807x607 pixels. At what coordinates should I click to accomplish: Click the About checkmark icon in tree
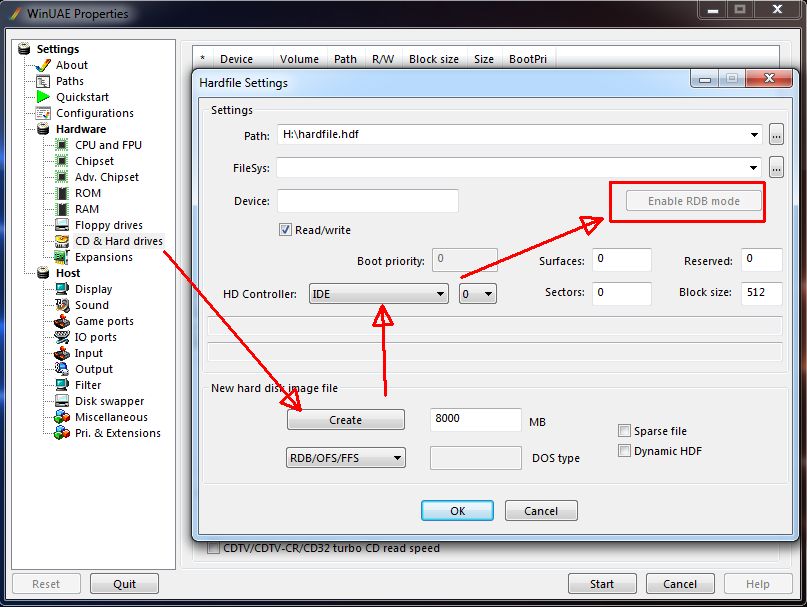(43, 65)
